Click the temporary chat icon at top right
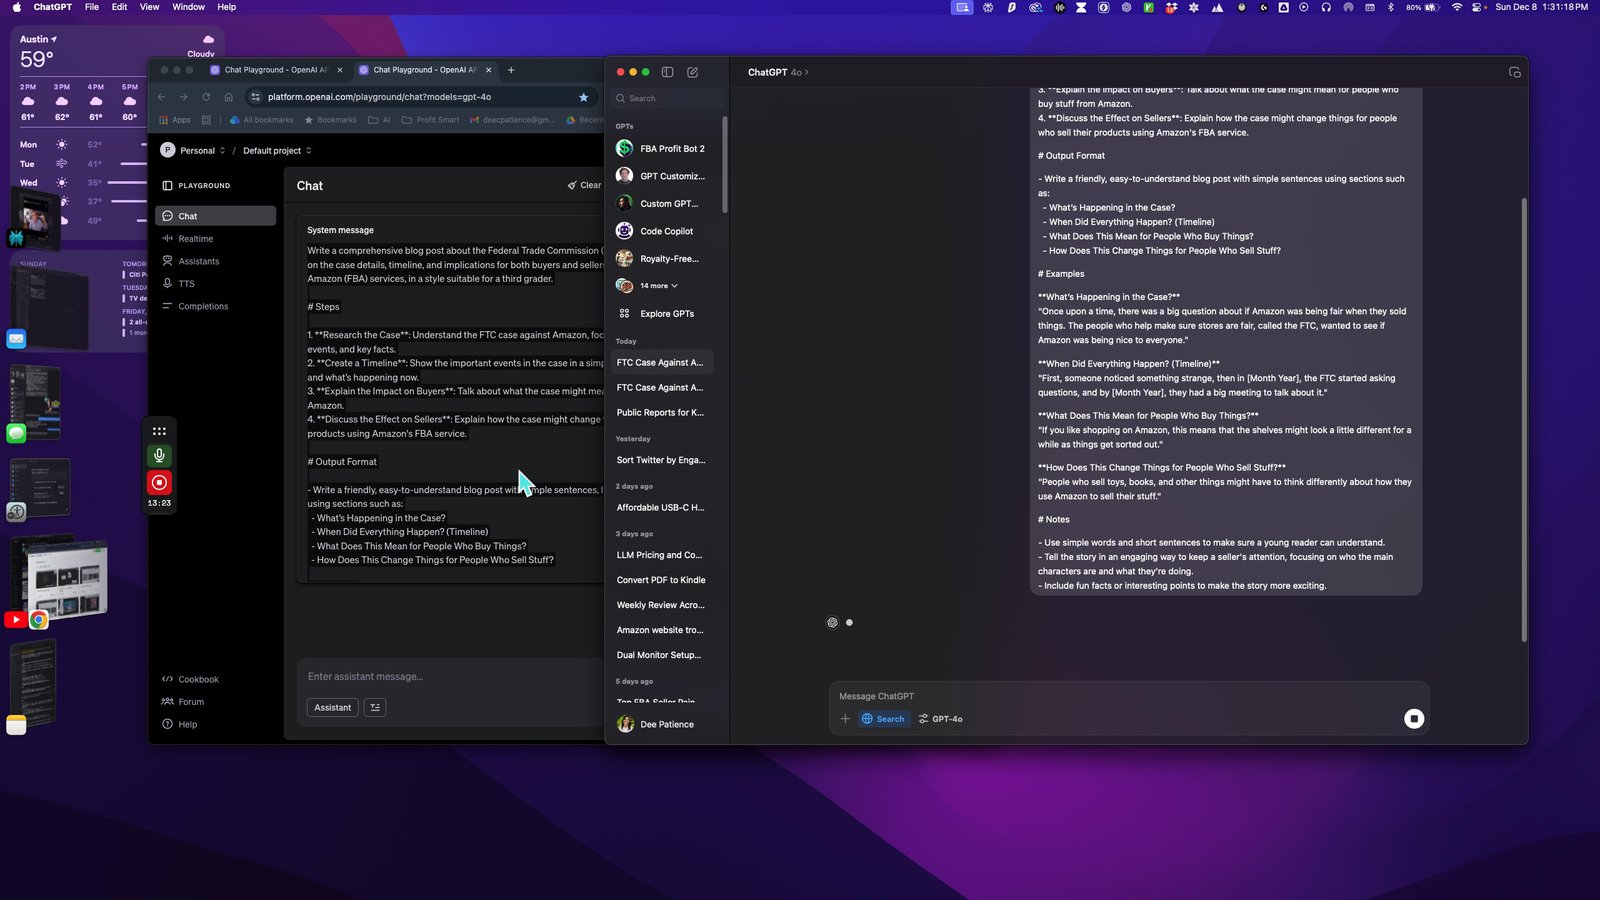This screenshot has width=1600, height=900. click(1514, 72)
